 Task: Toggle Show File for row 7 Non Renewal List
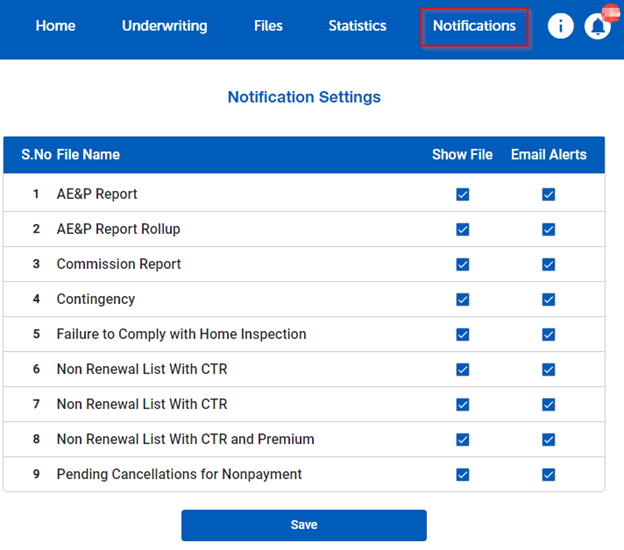[x=462, y=404]
